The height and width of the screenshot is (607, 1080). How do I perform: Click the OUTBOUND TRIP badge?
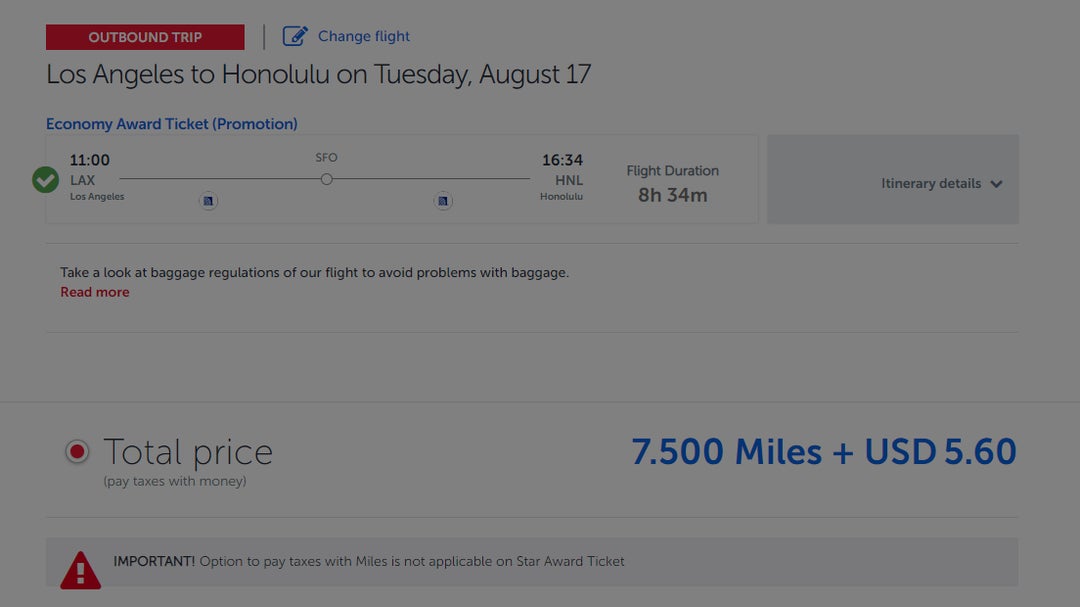click(145, 36)
